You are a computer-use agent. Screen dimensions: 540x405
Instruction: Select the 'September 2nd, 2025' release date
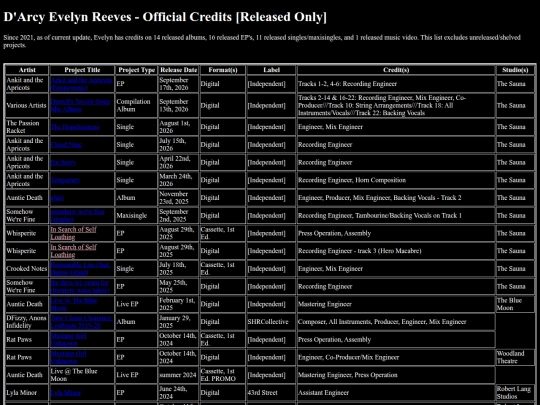point(178,216)
